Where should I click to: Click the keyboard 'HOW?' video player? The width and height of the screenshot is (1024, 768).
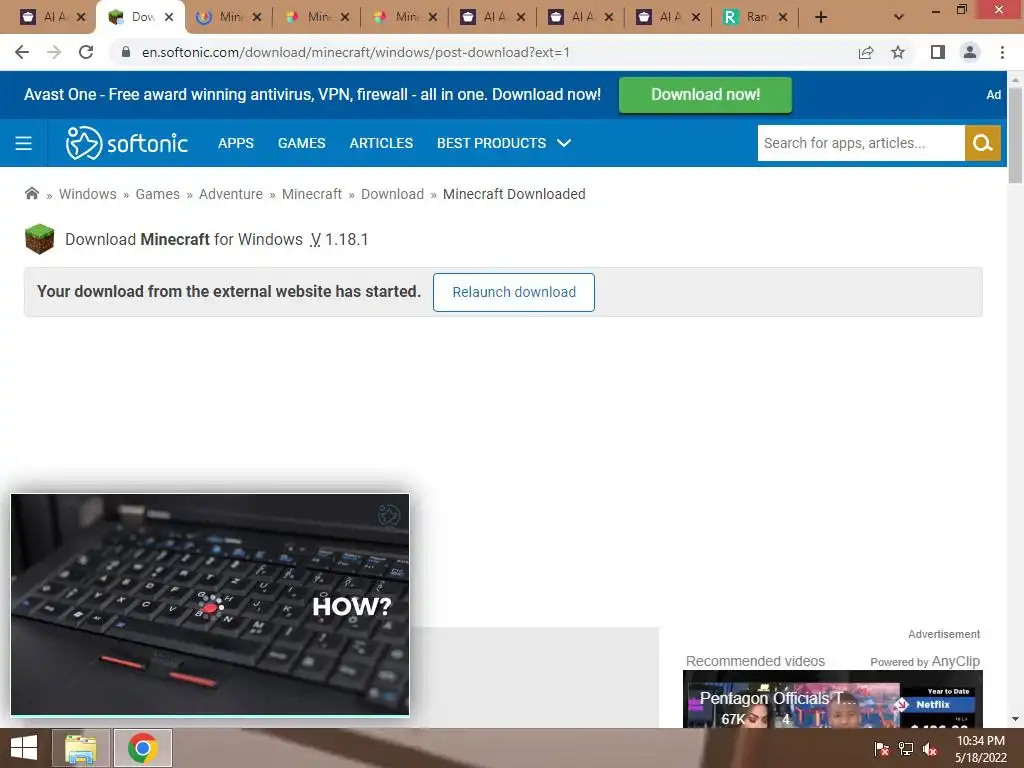point(210,605)
